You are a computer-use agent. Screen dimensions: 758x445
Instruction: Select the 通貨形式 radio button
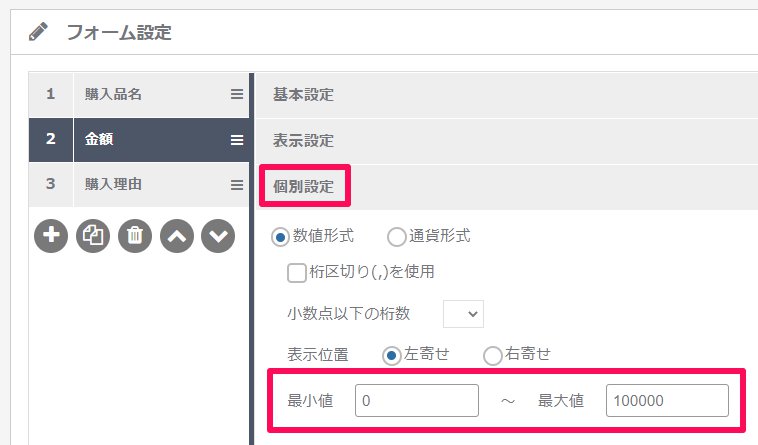[x=396, y=237]
